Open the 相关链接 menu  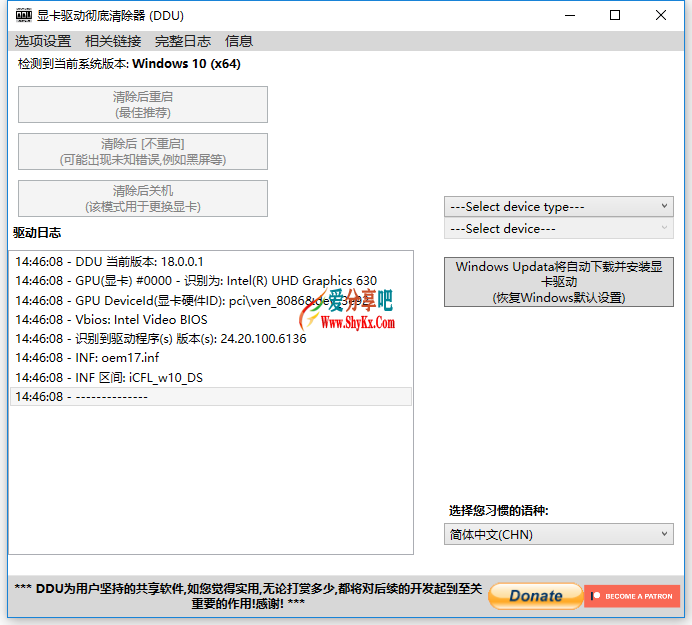pyautogui.click(x=113, y=41)
